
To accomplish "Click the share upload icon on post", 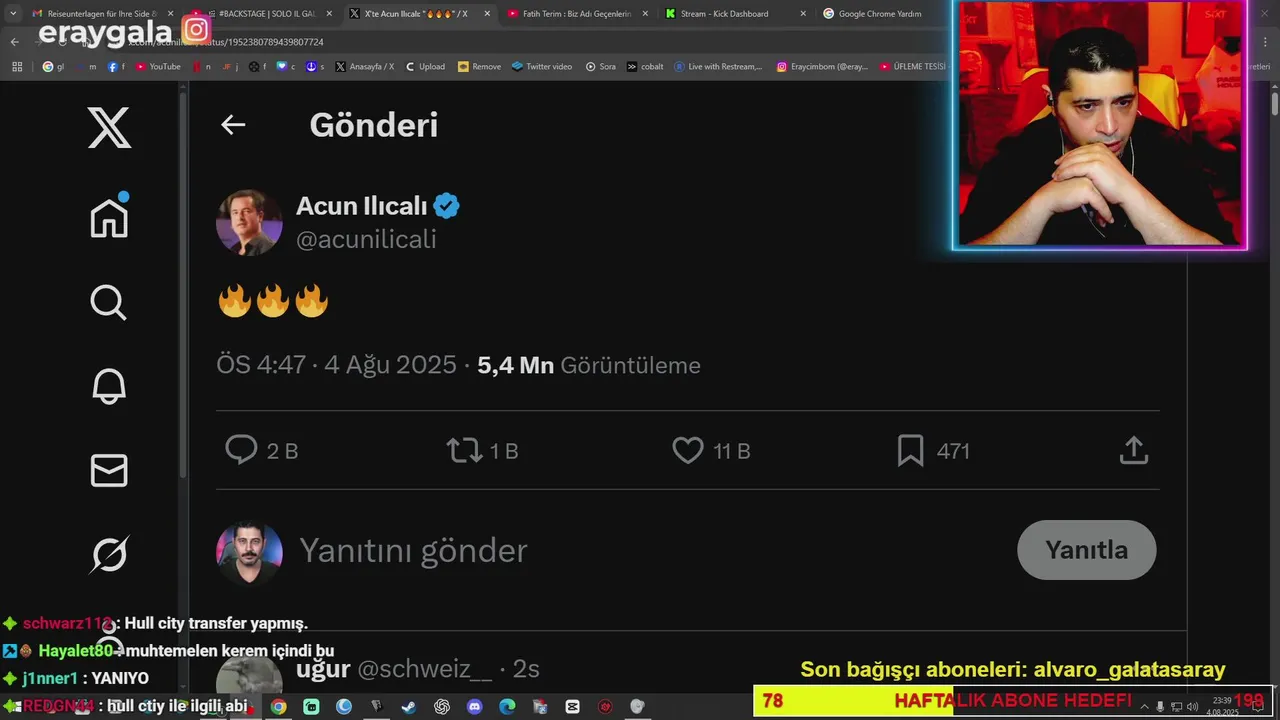I will coord(1133,450).
